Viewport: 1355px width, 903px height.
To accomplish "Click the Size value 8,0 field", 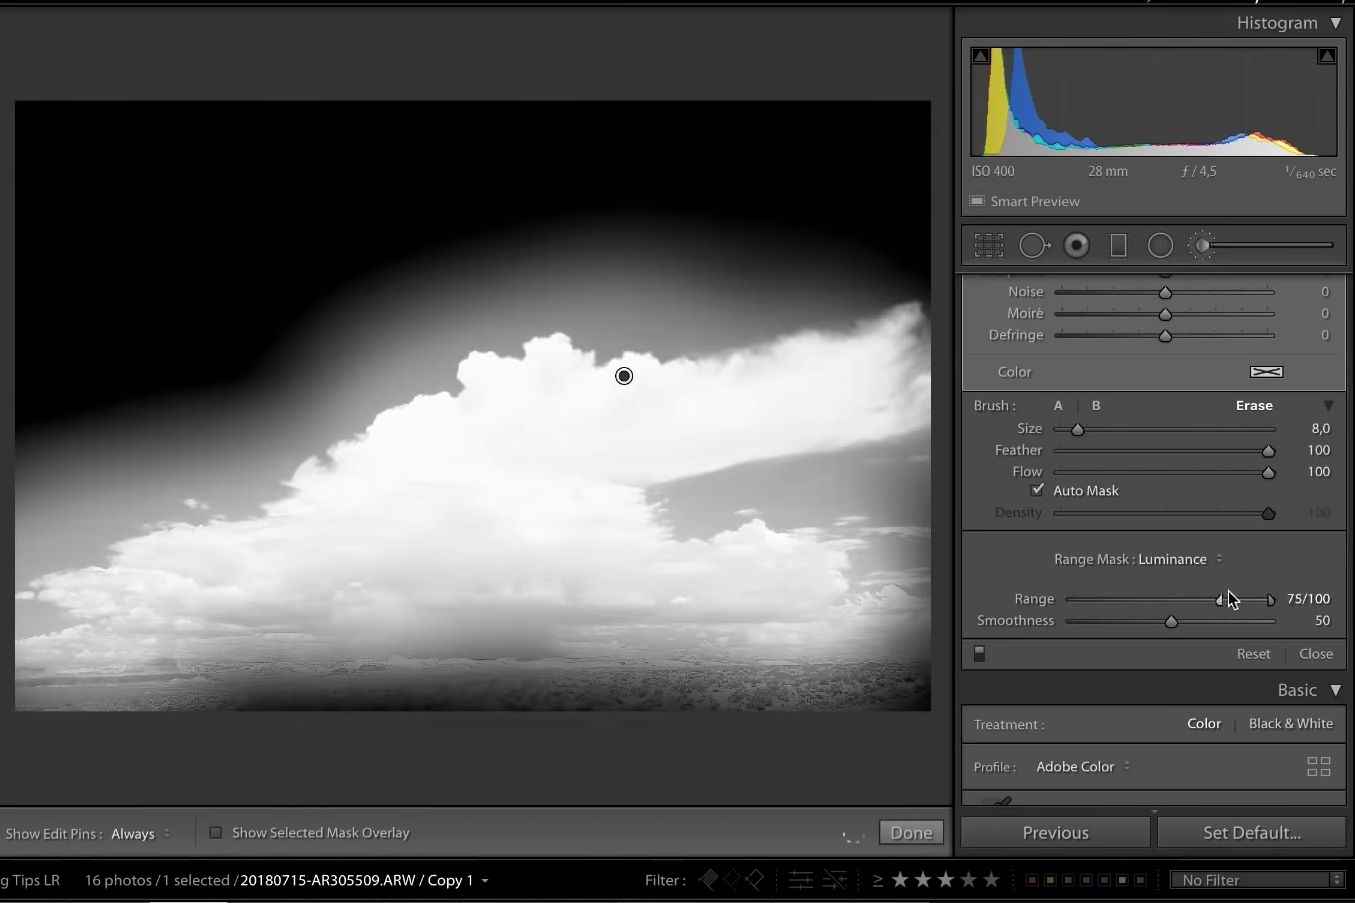I will (1320, 428).
